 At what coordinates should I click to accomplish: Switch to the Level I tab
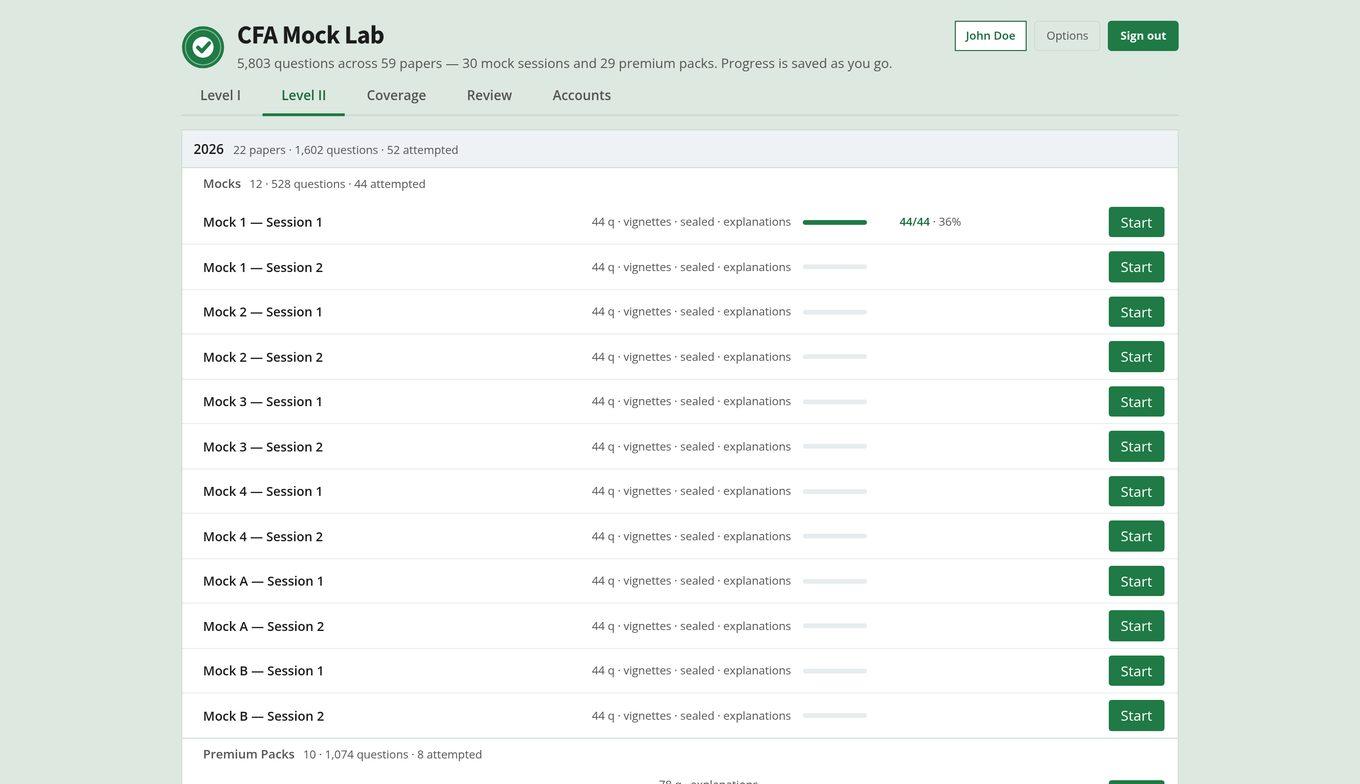(x=220, y=95)
